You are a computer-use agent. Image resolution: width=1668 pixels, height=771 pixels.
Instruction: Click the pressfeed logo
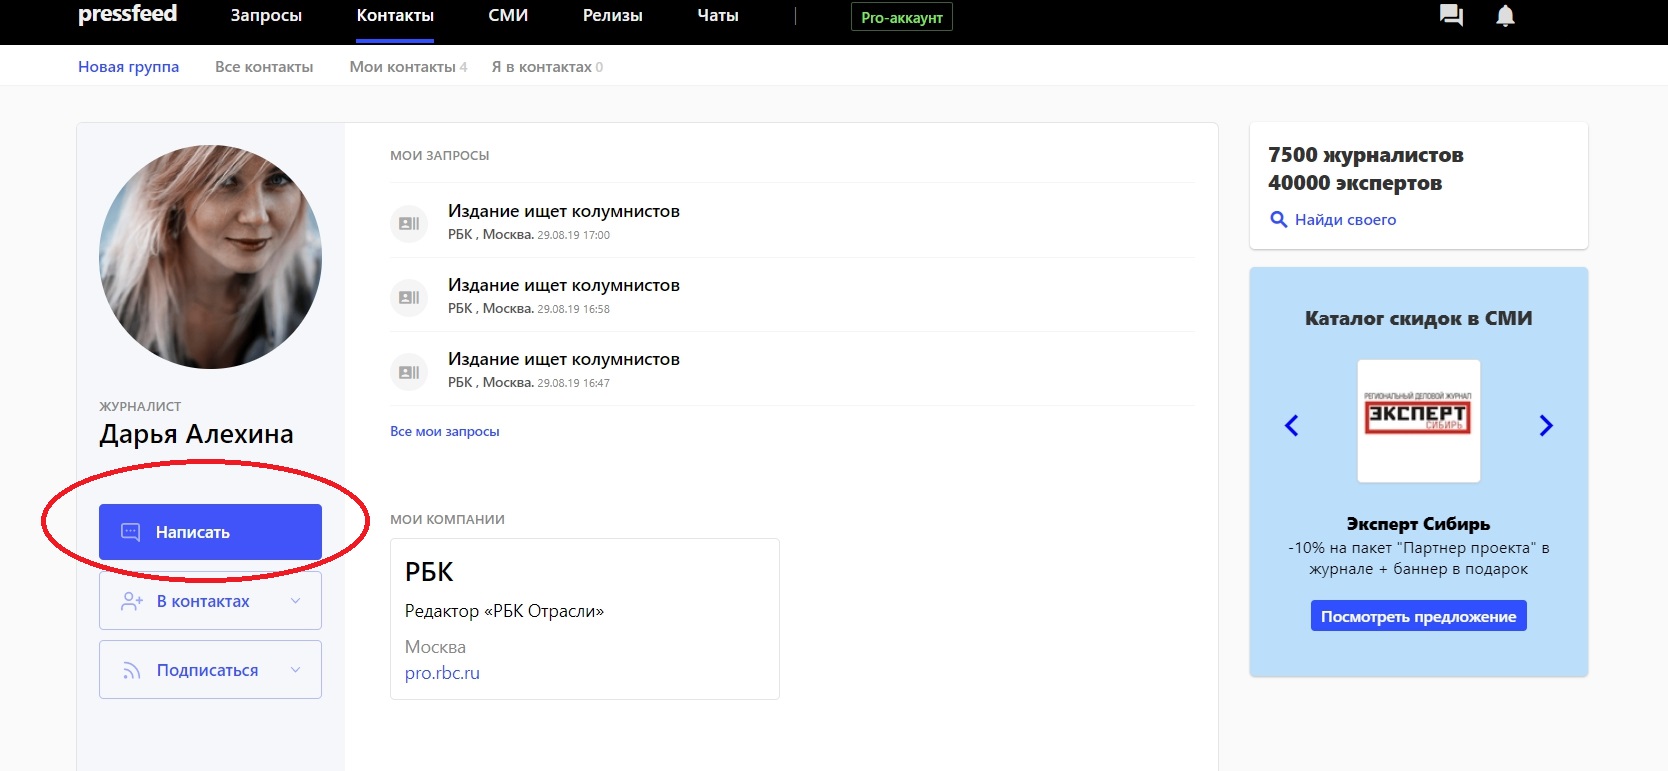point(127,15)
